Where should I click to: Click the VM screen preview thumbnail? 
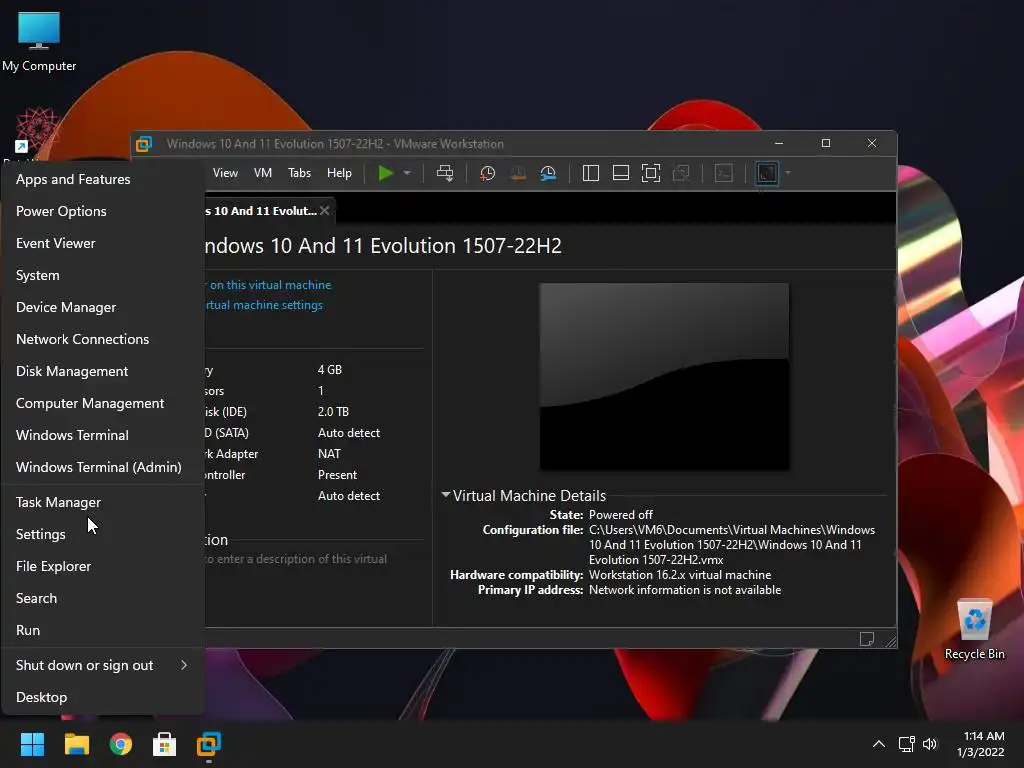click(x=664, y=376)
